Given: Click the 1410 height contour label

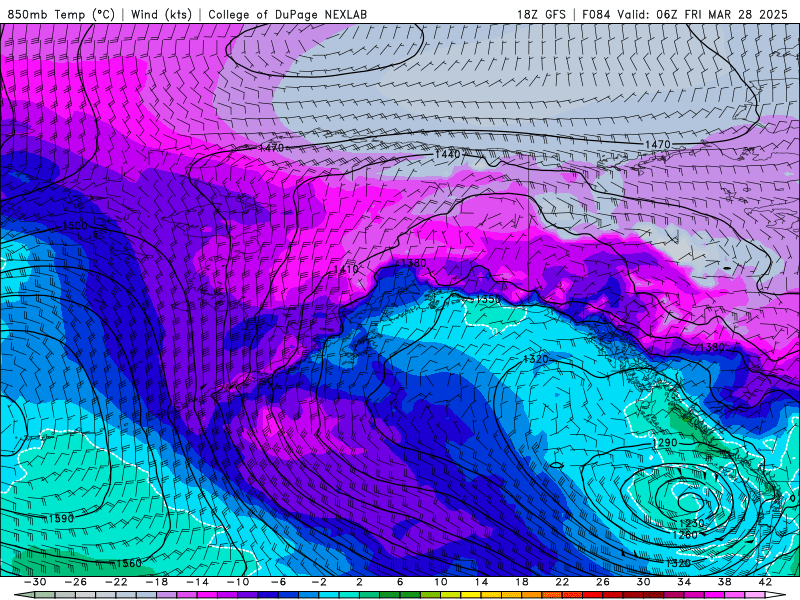Looking at the screenshot, I should point(346,269).
